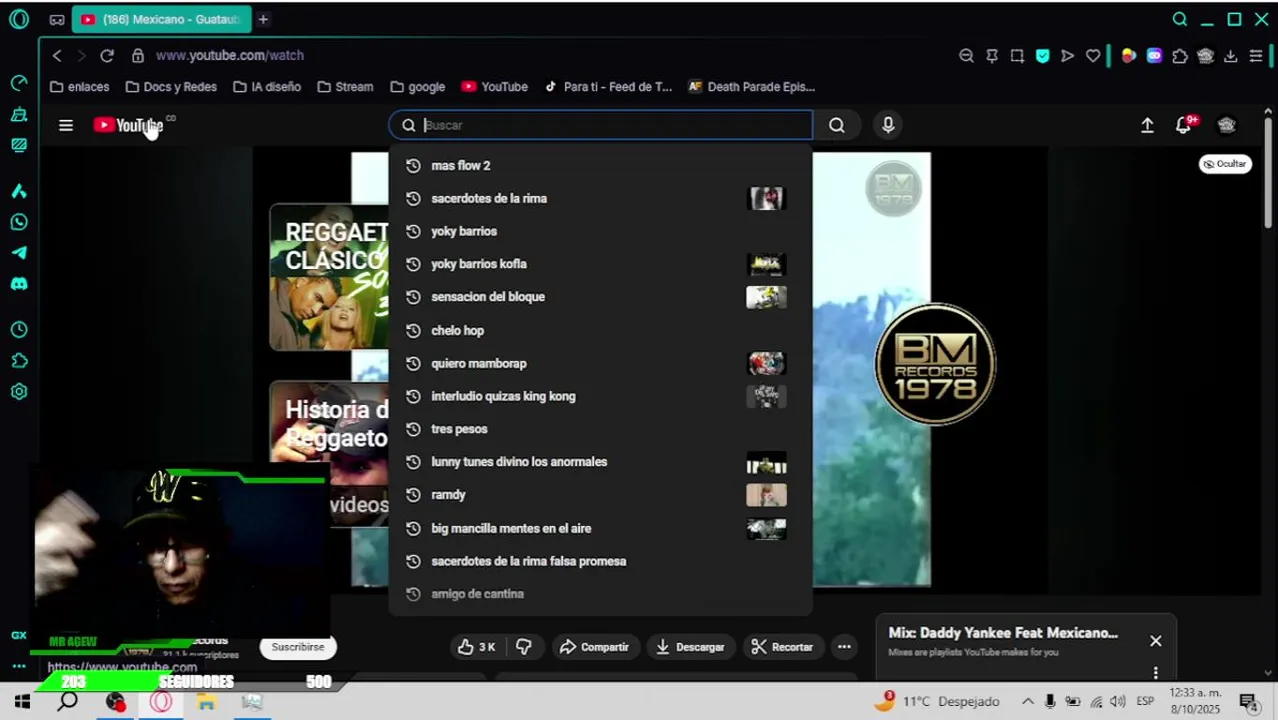1278x720 pixels.
Task: Open the Docs y Redes bookmark folder
Action: coord(171,87)
